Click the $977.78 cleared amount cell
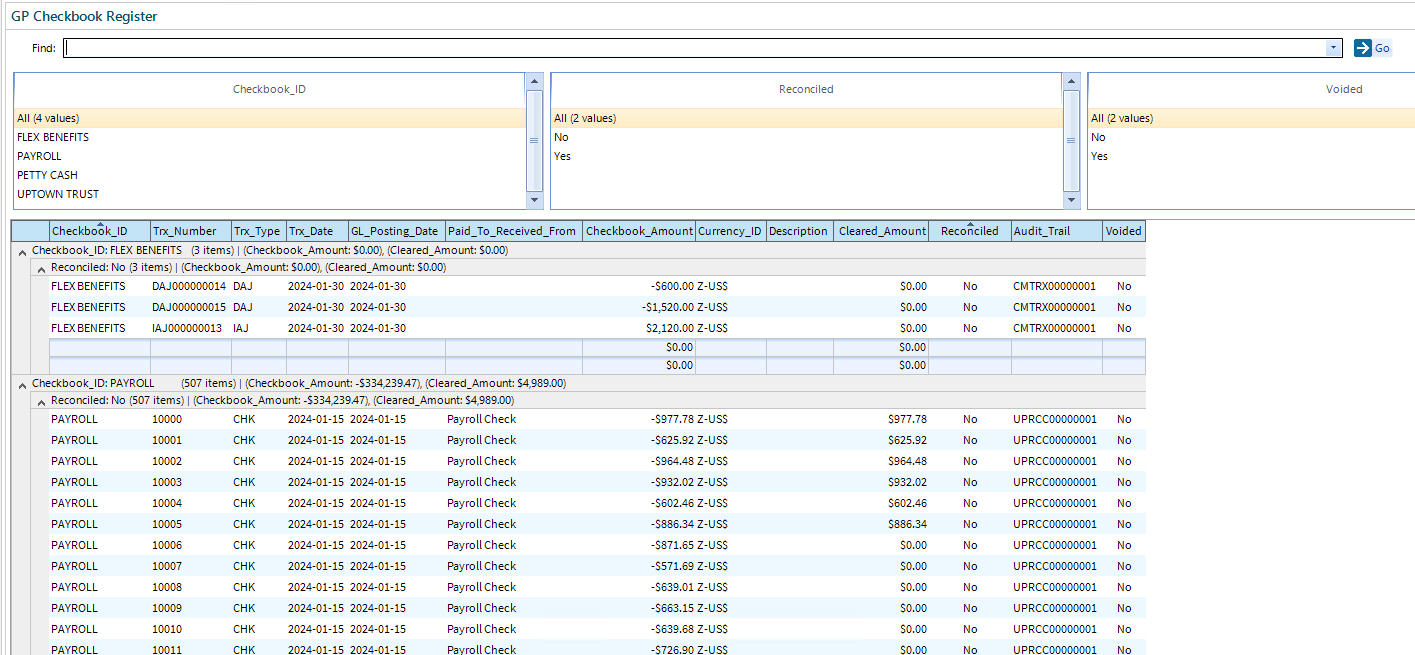 coord(907,419)
